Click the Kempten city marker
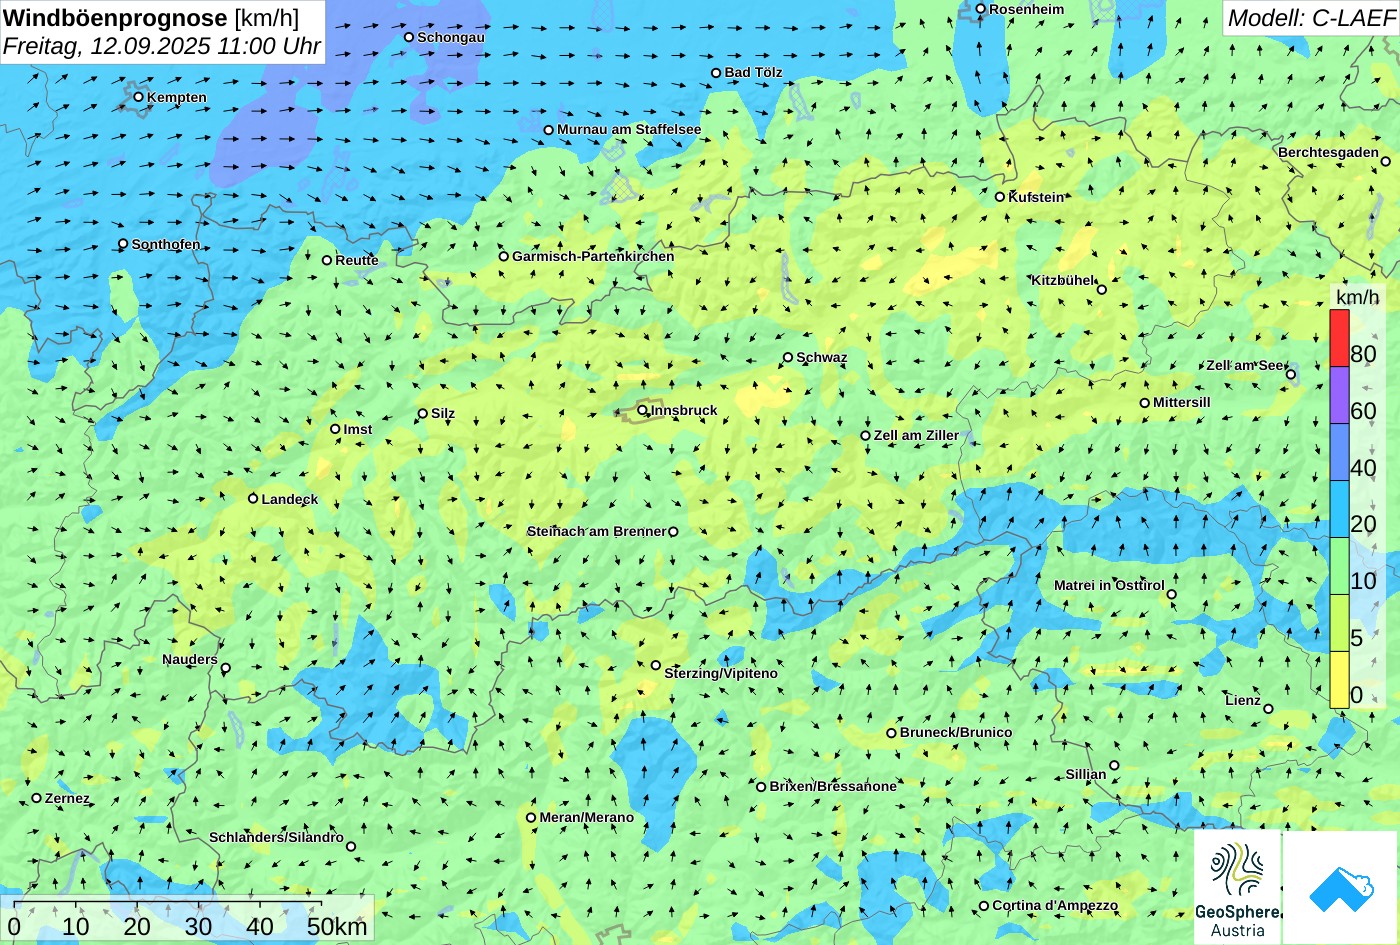The width and height of the screenshot is (1400, 945). pyautogui.click(x=139, y=97)
